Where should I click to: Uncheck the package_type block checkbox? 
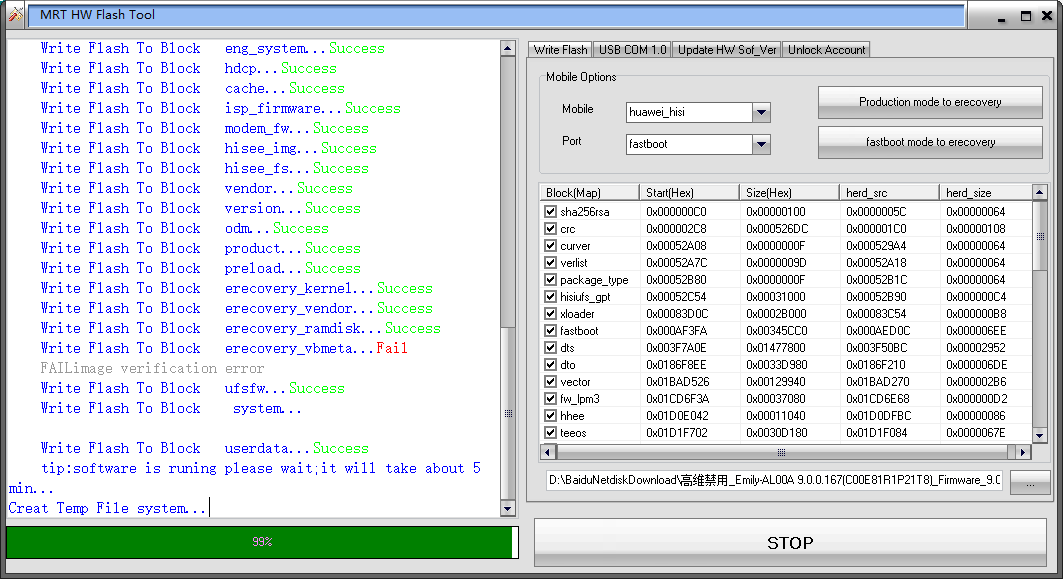(x=550, y=279)
